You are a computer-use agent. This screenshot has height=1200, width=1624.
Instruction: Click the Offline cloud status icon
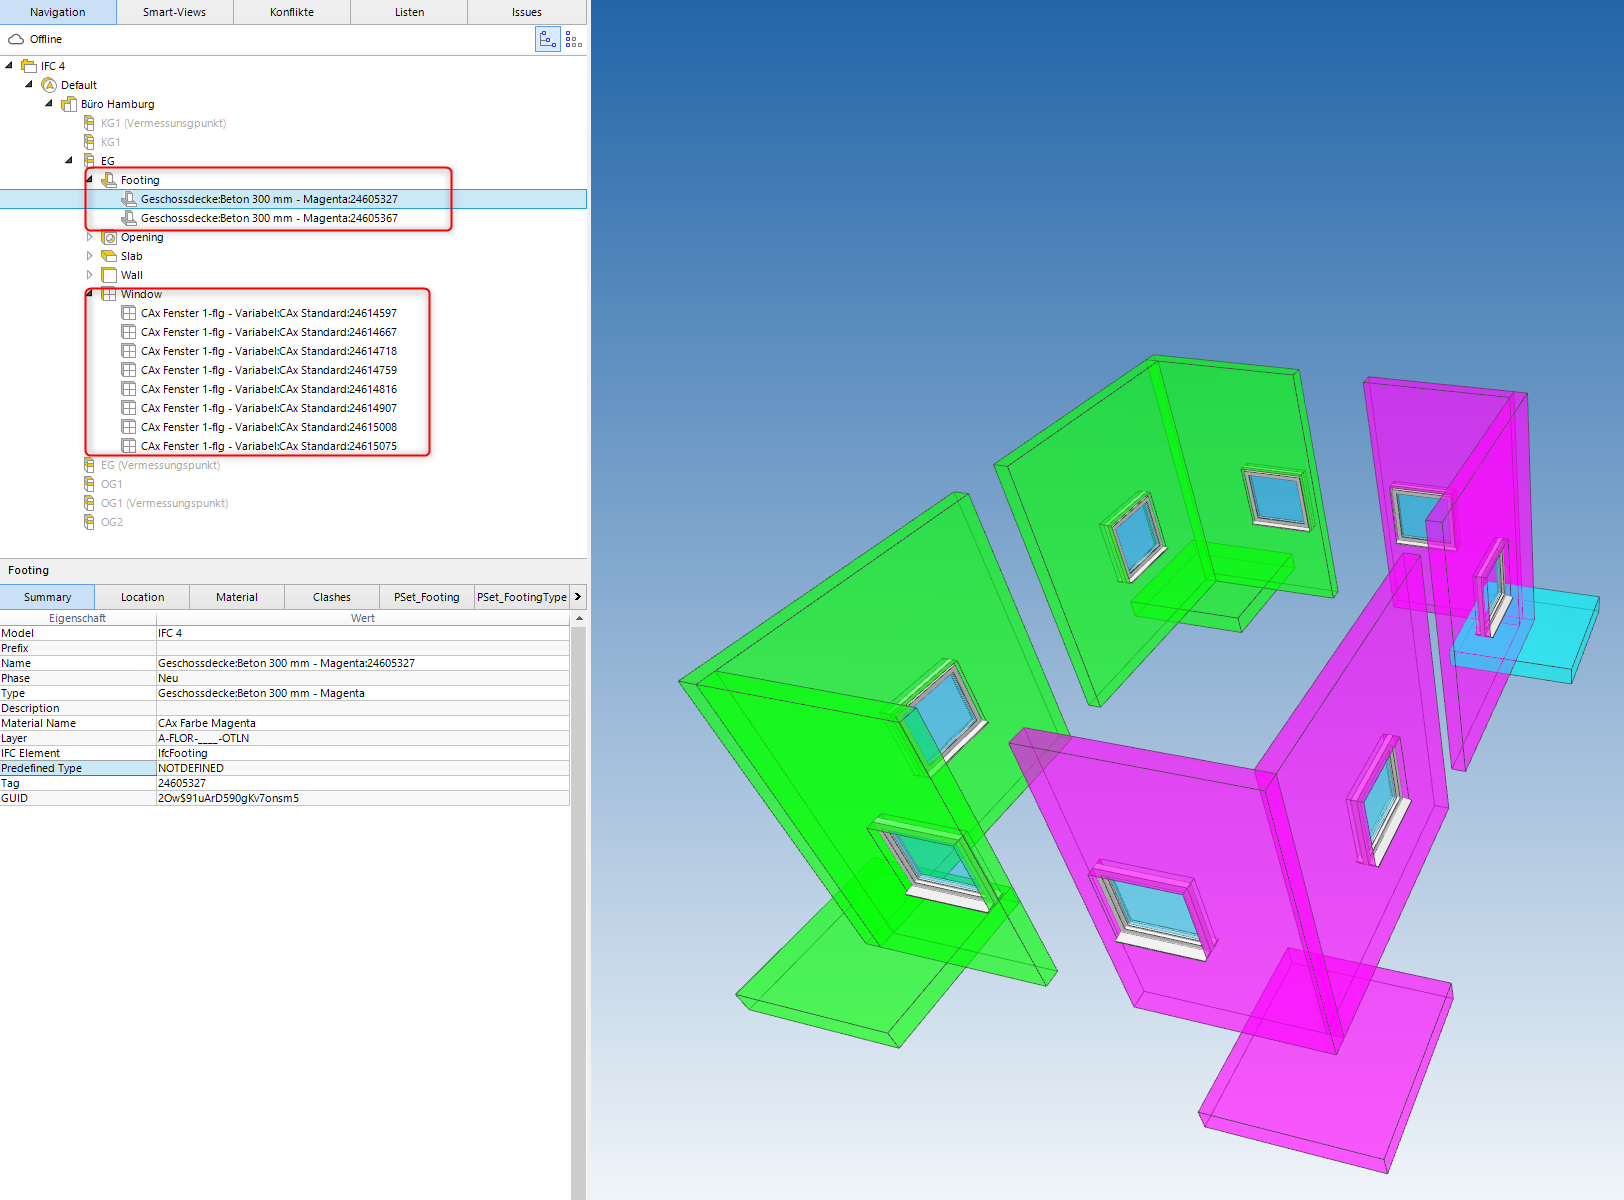[x=16, y=40]
